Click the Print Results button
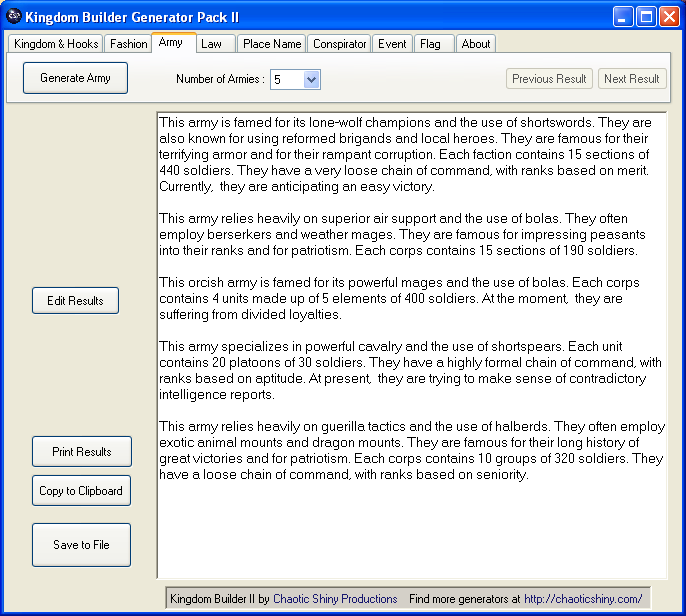 tap(82, 452)
